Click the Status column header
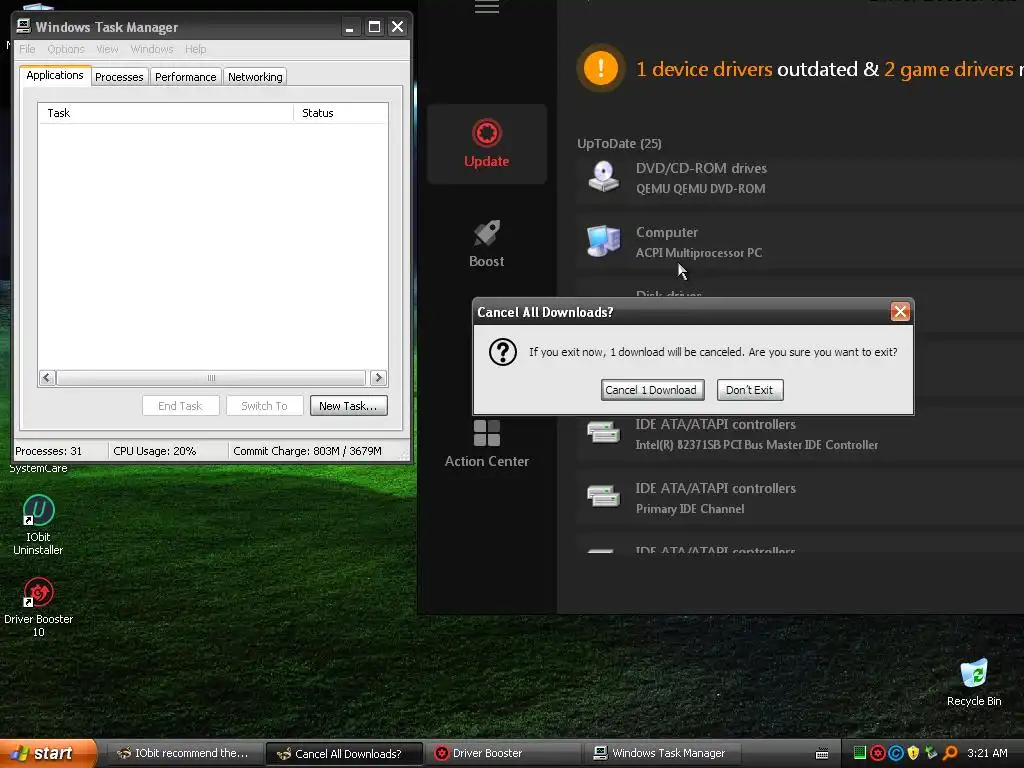This screenshot has height=768, width=1024. click(x=340, y=113)
